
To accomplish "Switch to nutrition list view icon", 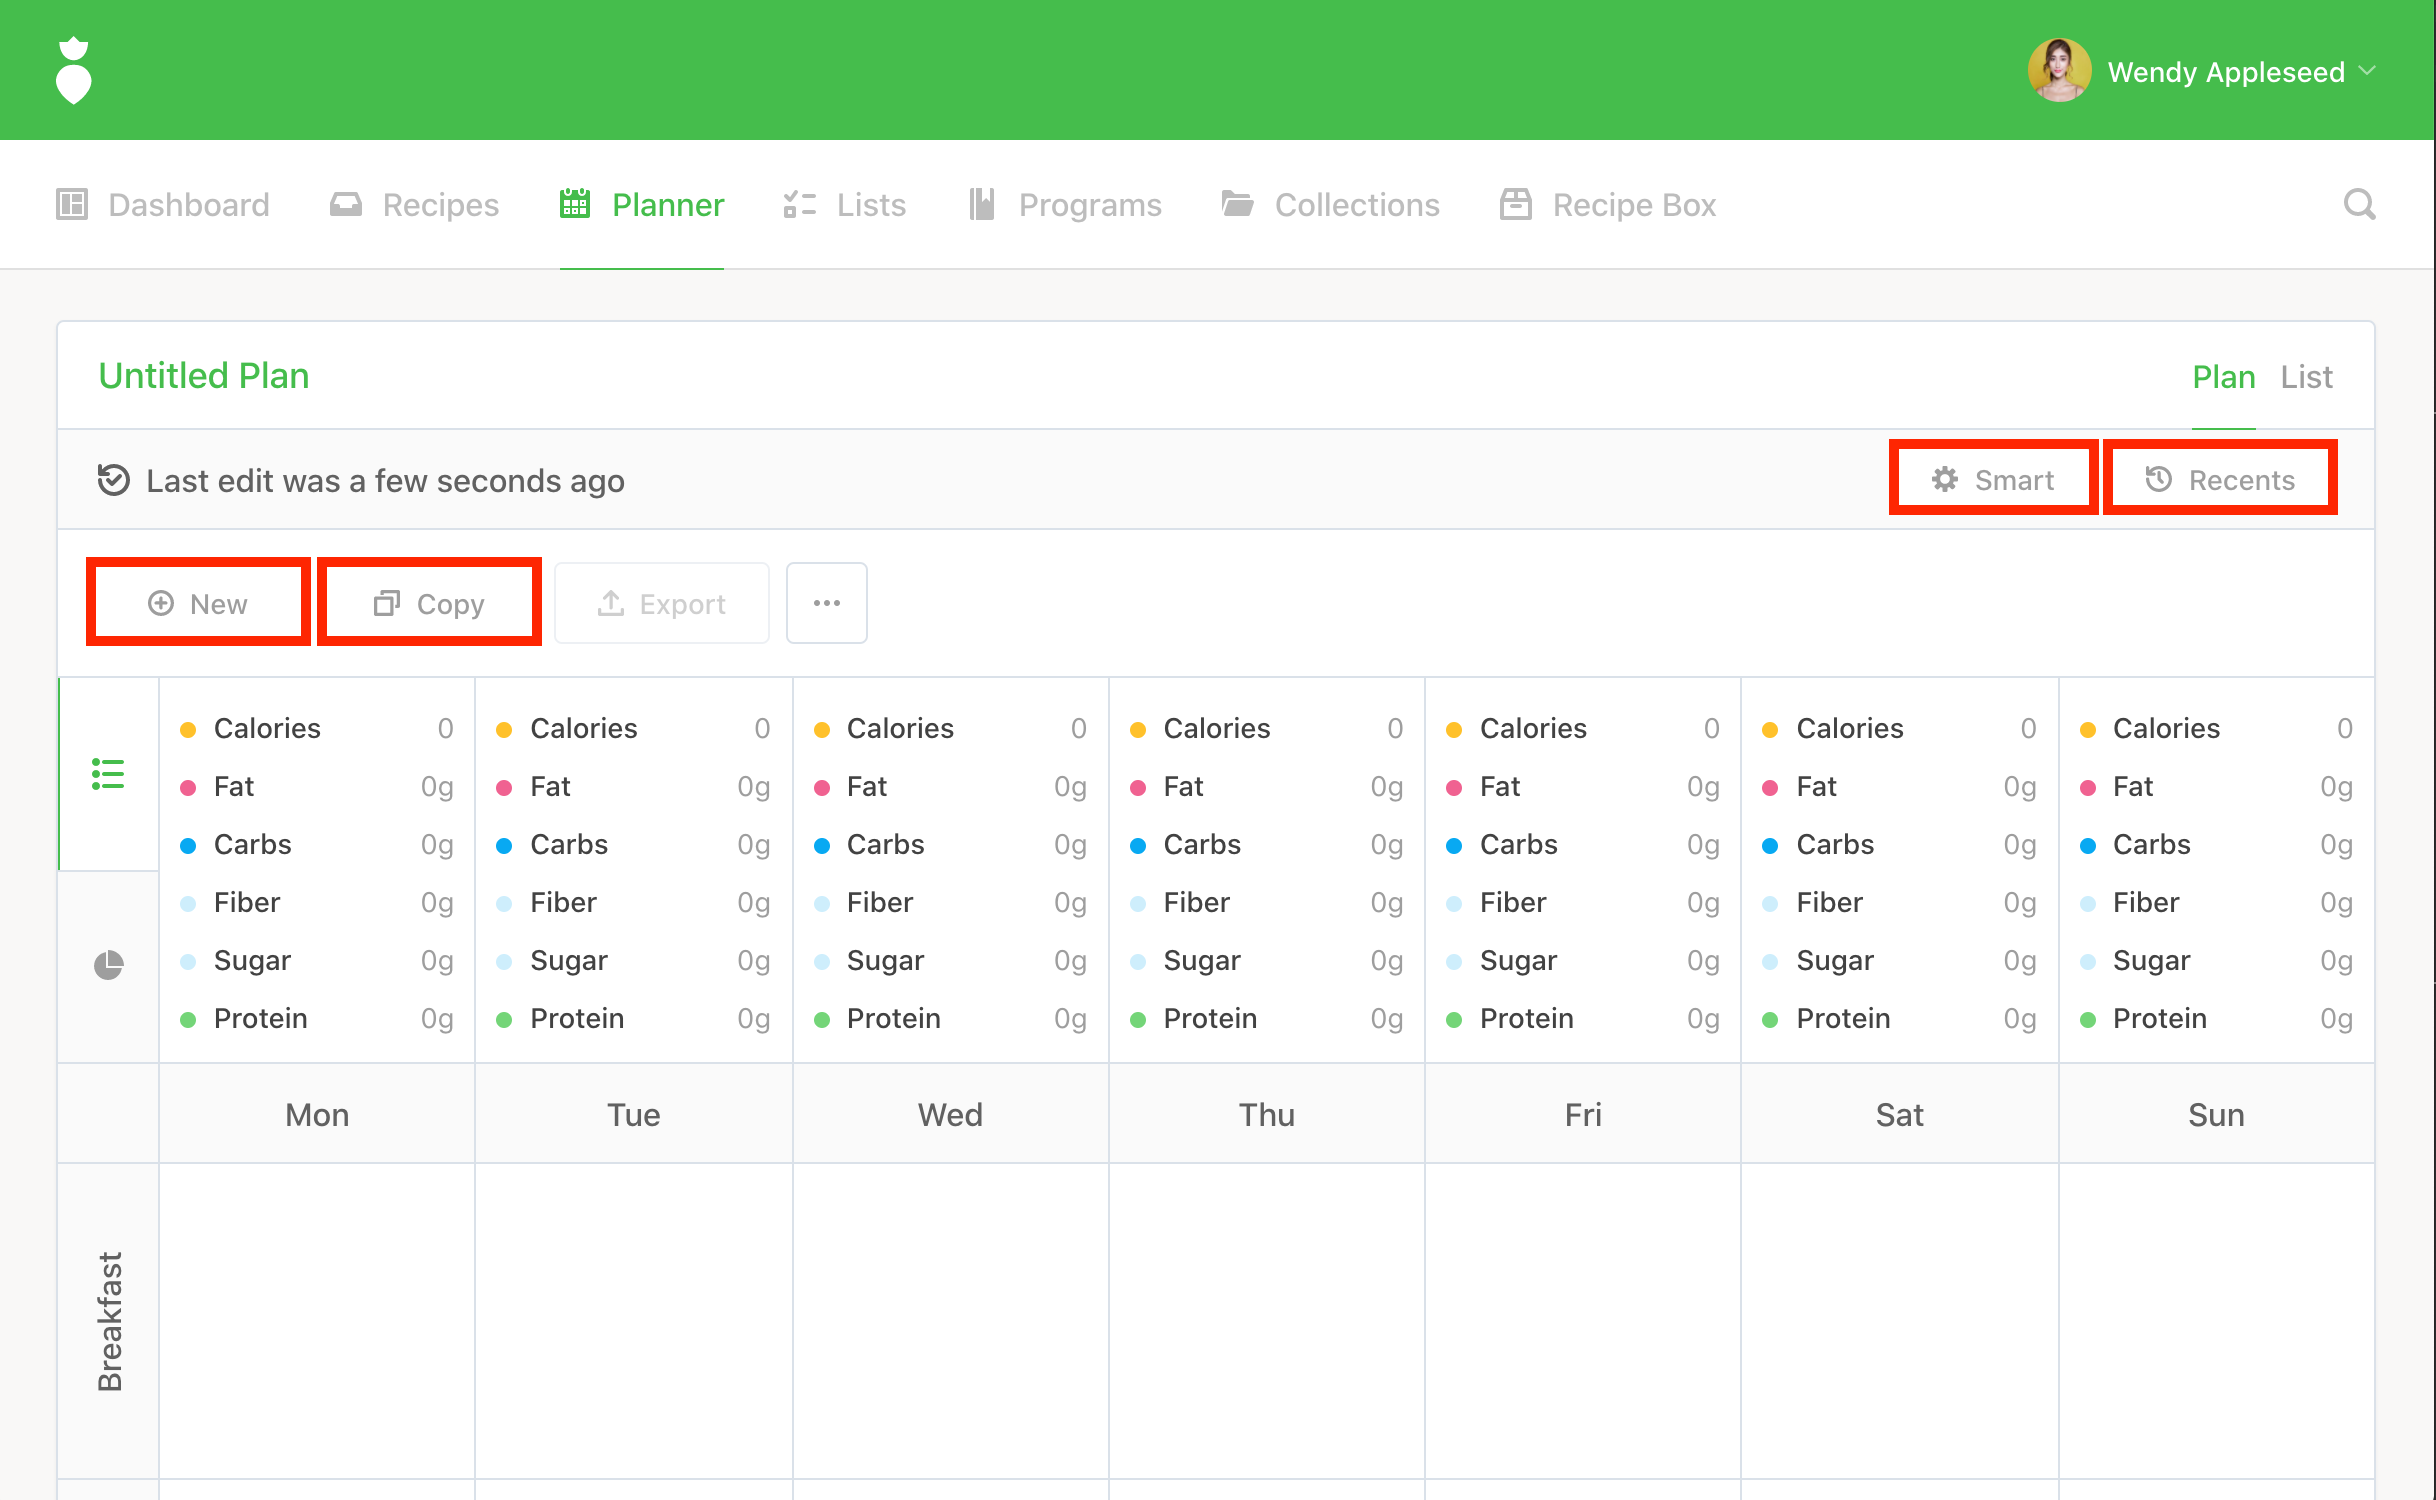I will click(108, 774).
